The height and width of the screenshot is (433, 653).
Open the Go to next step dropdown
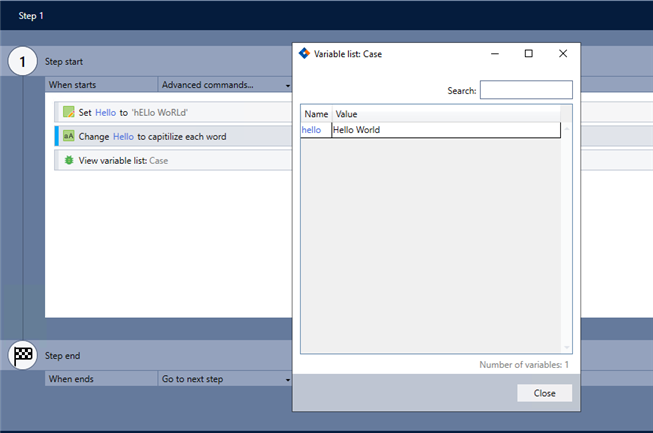[225, 380]
